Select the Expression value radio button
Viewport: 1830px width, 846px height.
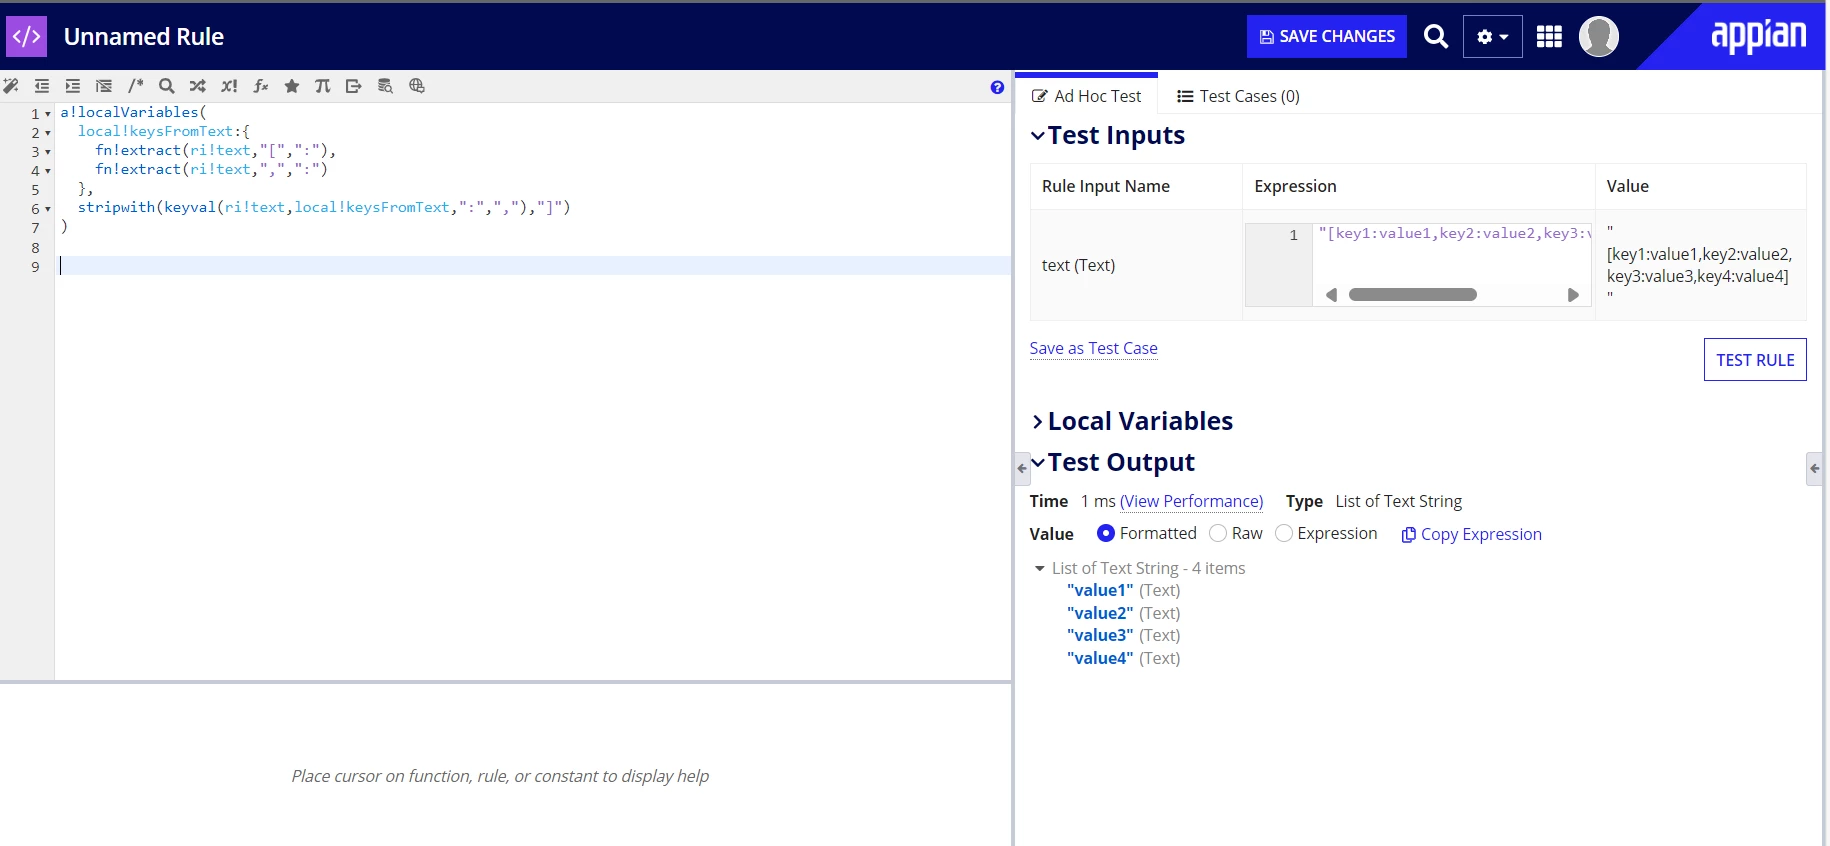(1284, 533)
